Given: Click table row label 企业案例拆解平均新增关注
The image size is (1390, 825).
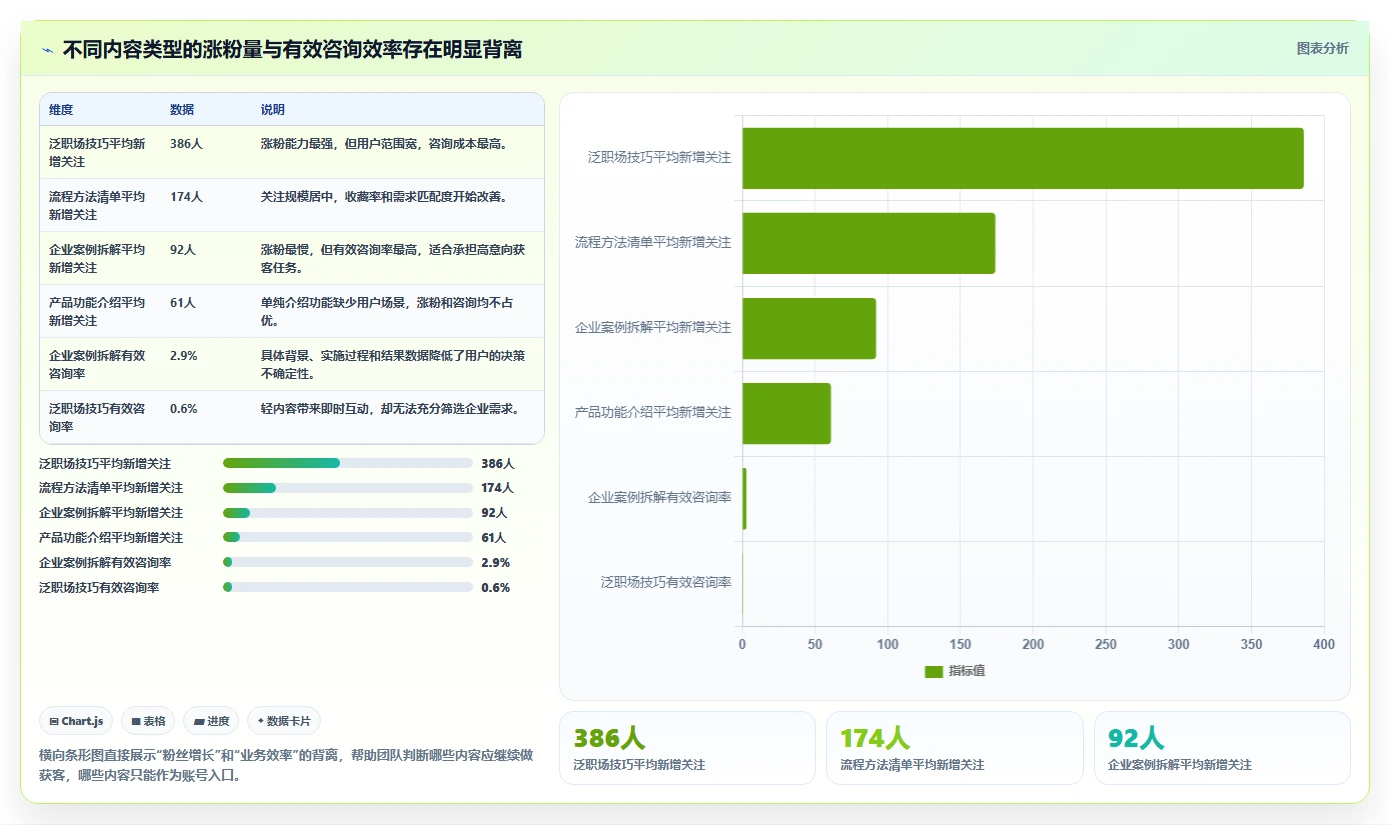Looking at the screenshot, I should (x=97, y=258).
